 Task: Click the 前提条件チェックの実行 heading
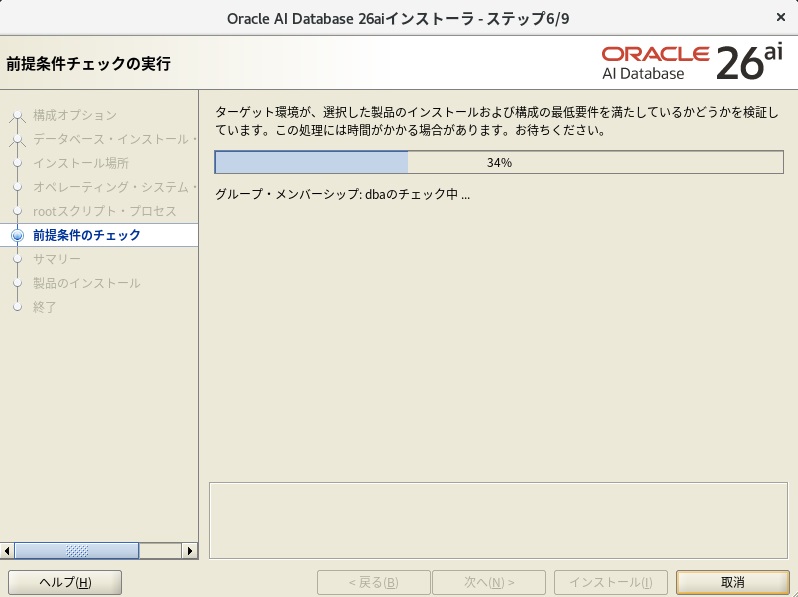click(x=89, y=64)
